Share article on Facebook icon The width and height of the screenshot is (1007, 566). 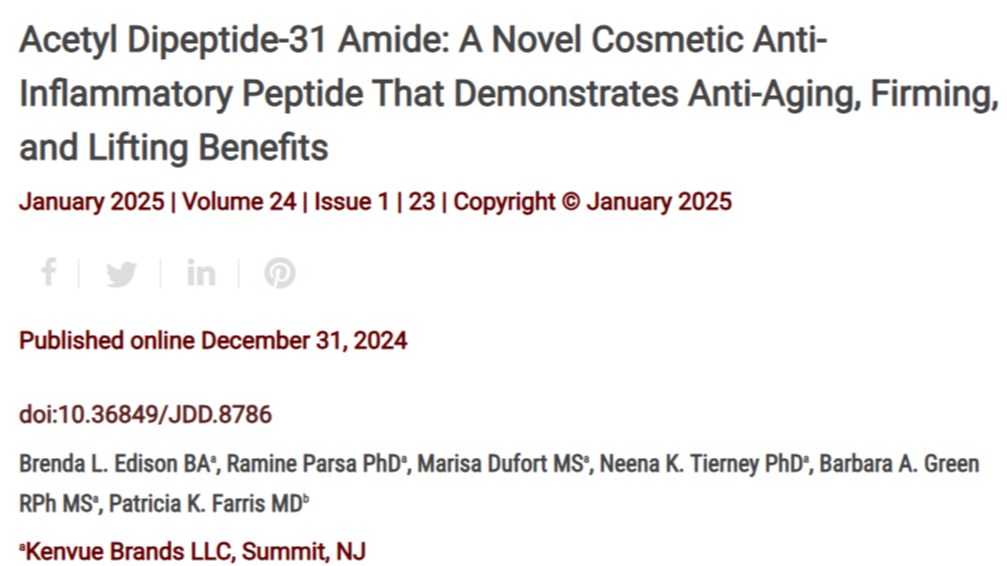pyautogui.click(x=49, y=272)
